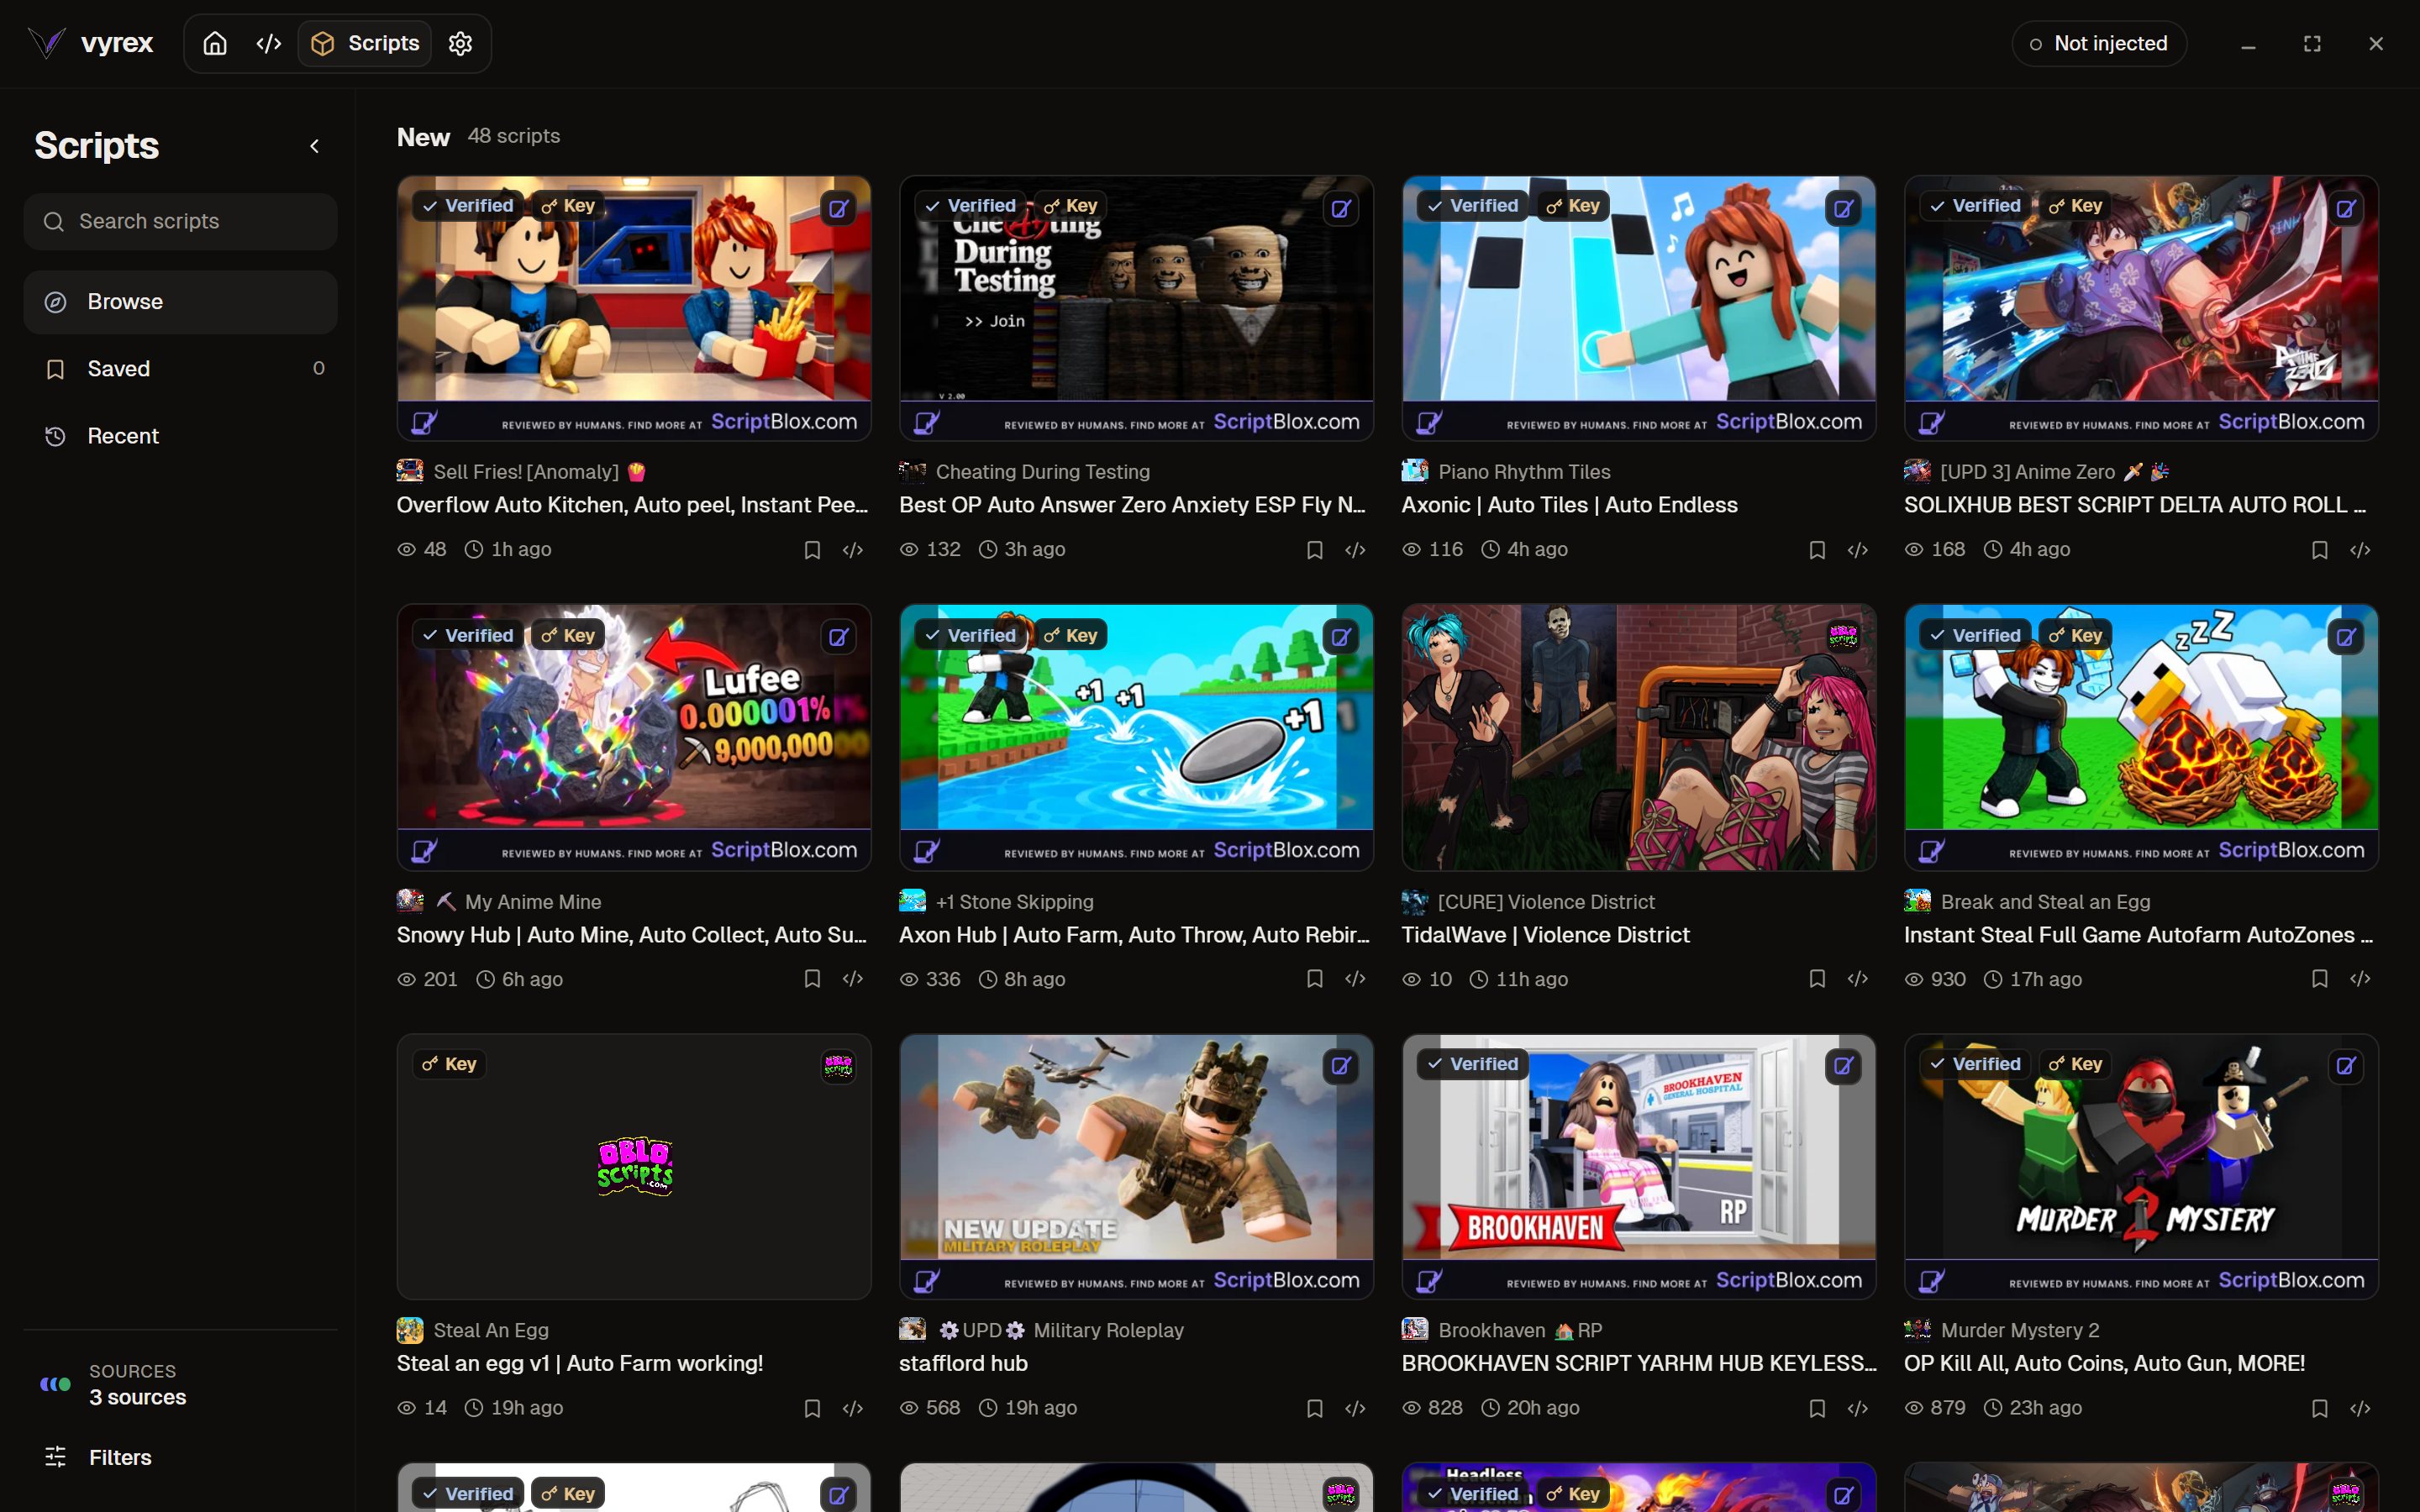2420x1512 pixels.
Task: View code of Cheating During Testing script
Action: pos(1356,550)
